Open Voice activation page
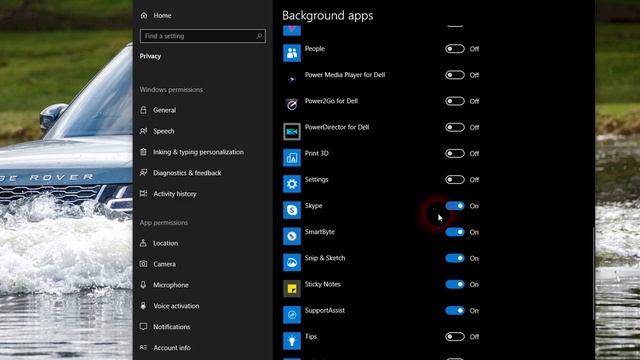The height and width of the screenshot is (360, 640). click(x=176, y=306)
